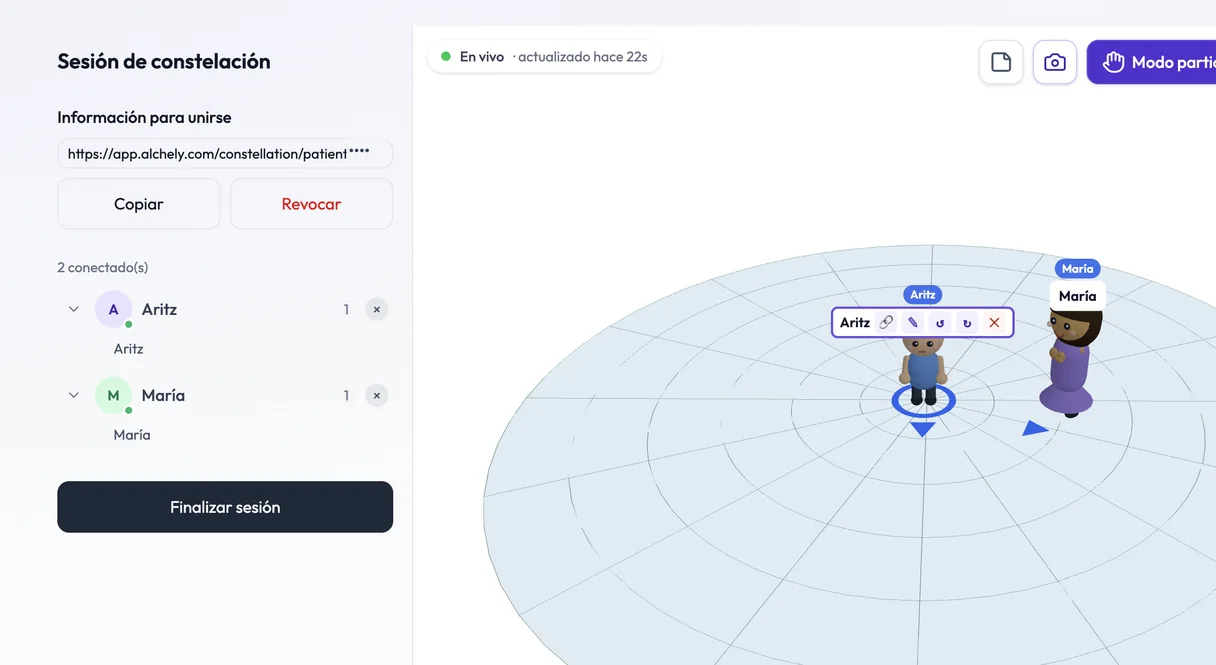This screenshot has width=1216, height=665.
Task: Delete Aritz figure with the red X
Action: click(994, 322)
